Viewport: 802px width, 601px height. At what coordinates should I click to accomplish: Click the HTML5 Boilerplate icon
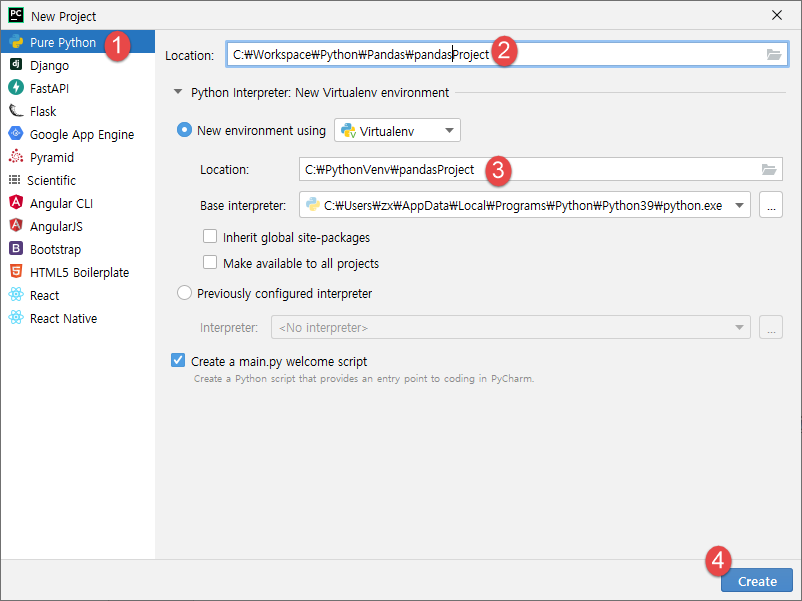point(16,271)
